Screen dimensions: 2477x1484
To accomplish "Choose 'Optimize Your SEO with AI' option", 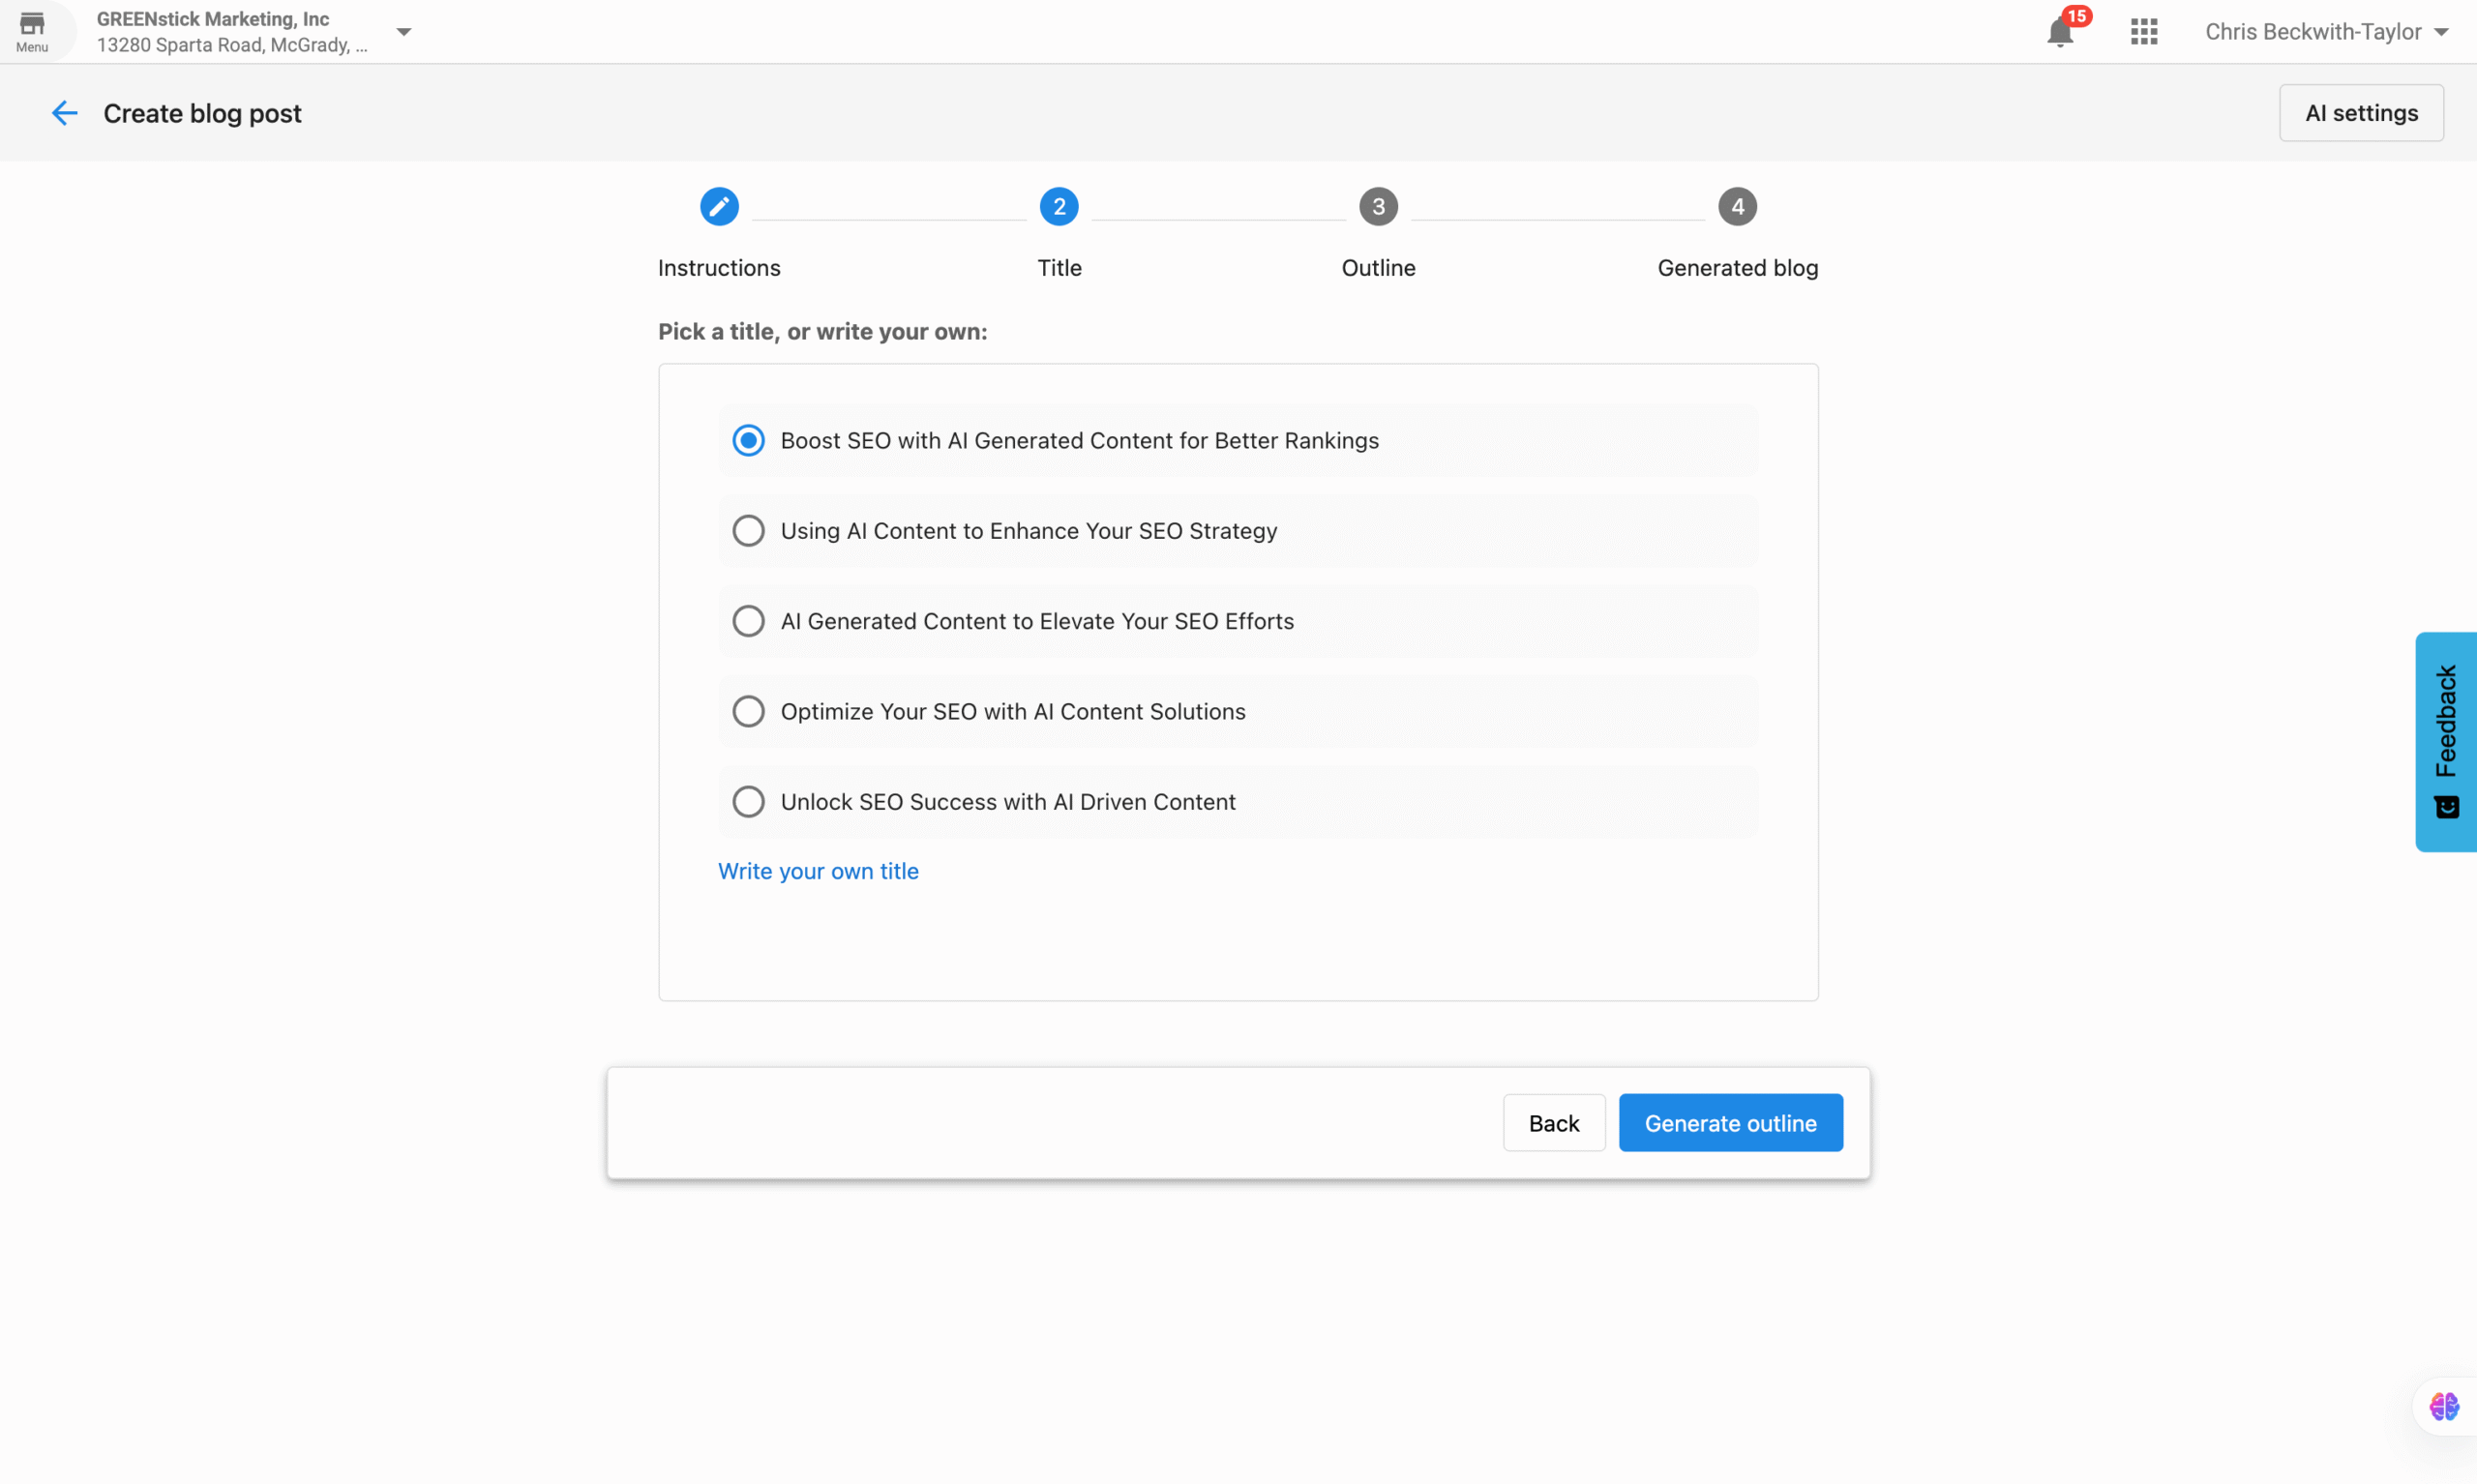I will (748, 712).
